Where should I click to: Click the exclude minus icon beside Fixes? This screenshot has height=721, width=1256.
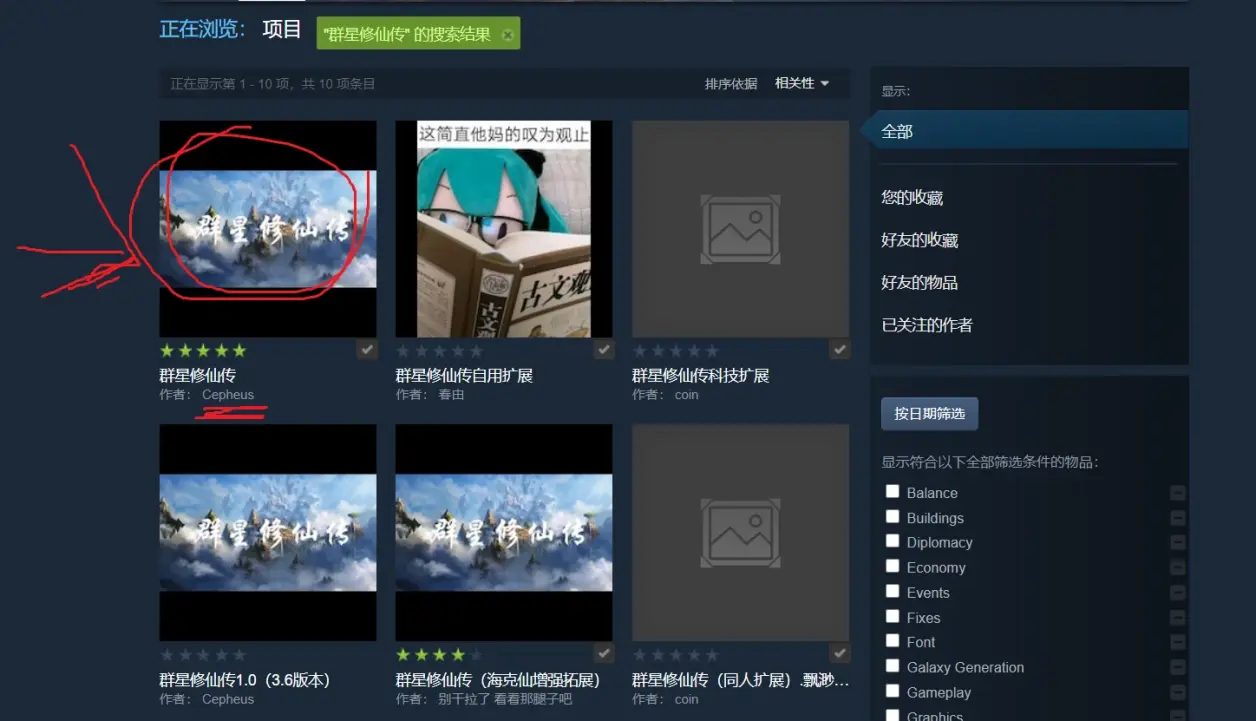[1177, 618]
